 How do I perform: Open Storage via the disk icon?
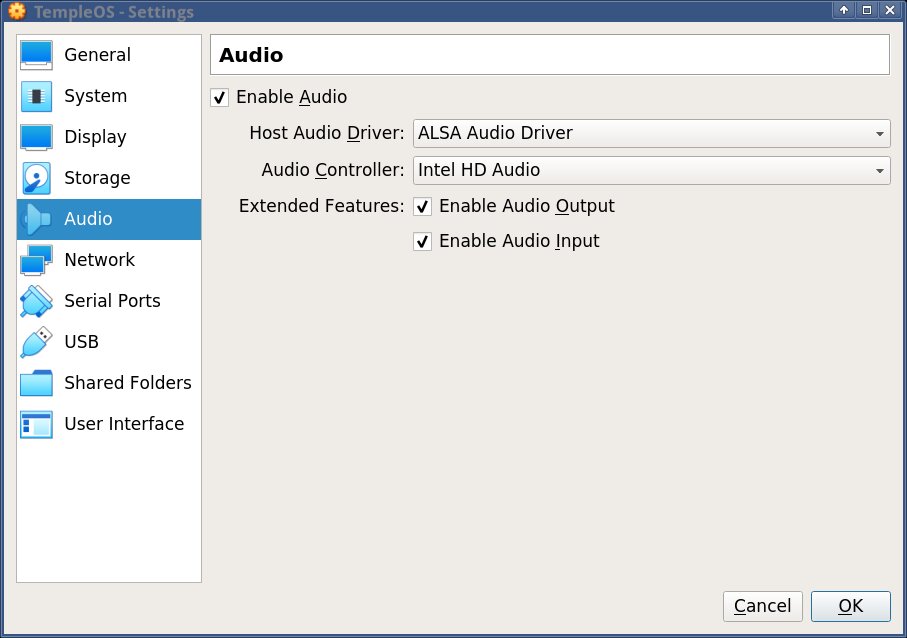(36, 178)
